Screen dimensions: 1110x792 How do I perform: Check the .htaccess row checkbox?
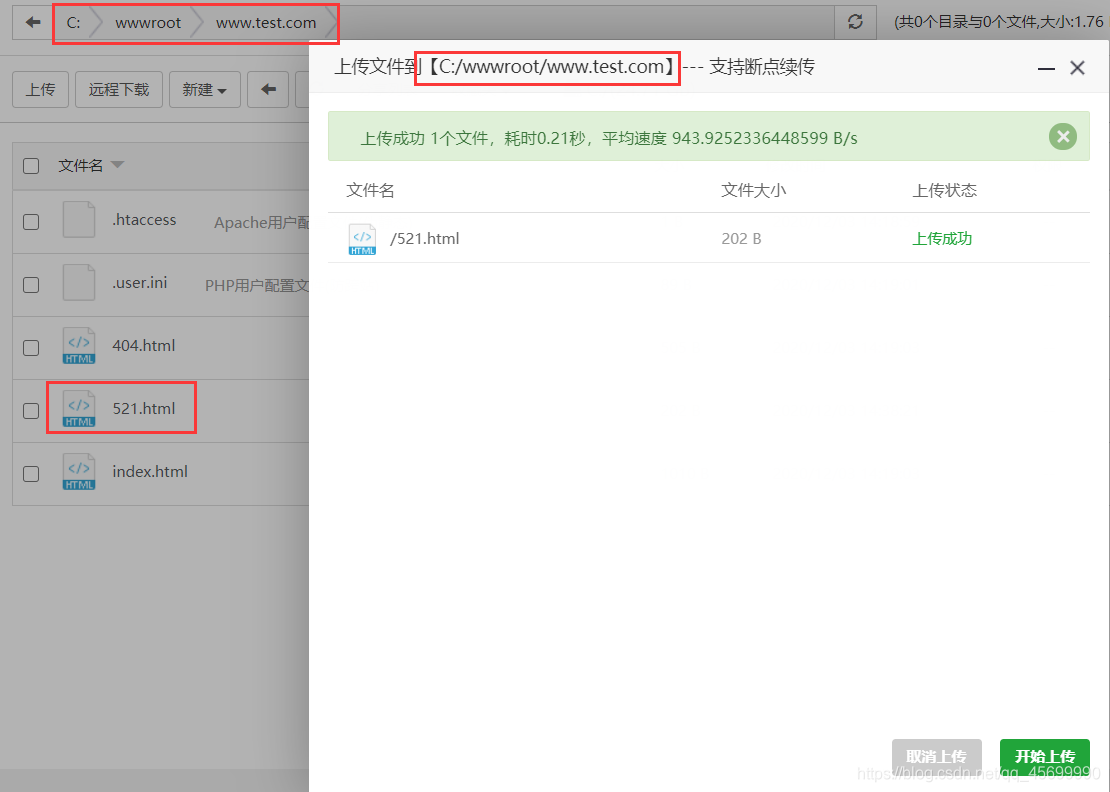click(x=31, y=222)
